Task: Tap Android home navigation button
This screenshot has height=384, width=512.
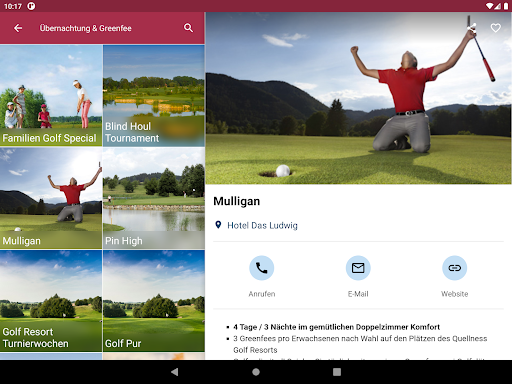Action: coord(256,372)
